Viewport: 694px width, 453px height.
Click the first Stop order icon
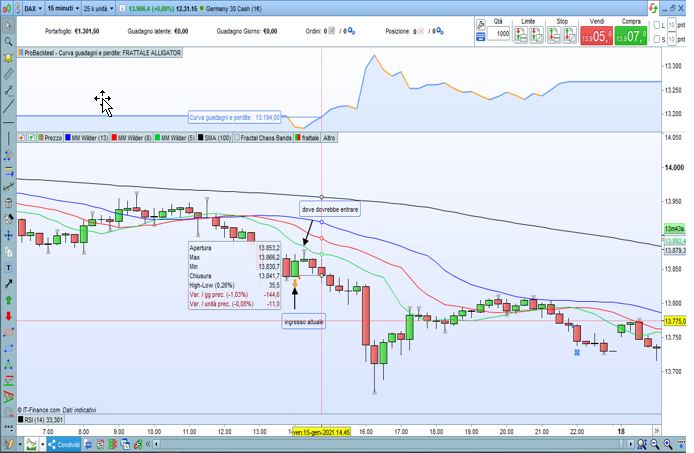(x=554, y=35)
